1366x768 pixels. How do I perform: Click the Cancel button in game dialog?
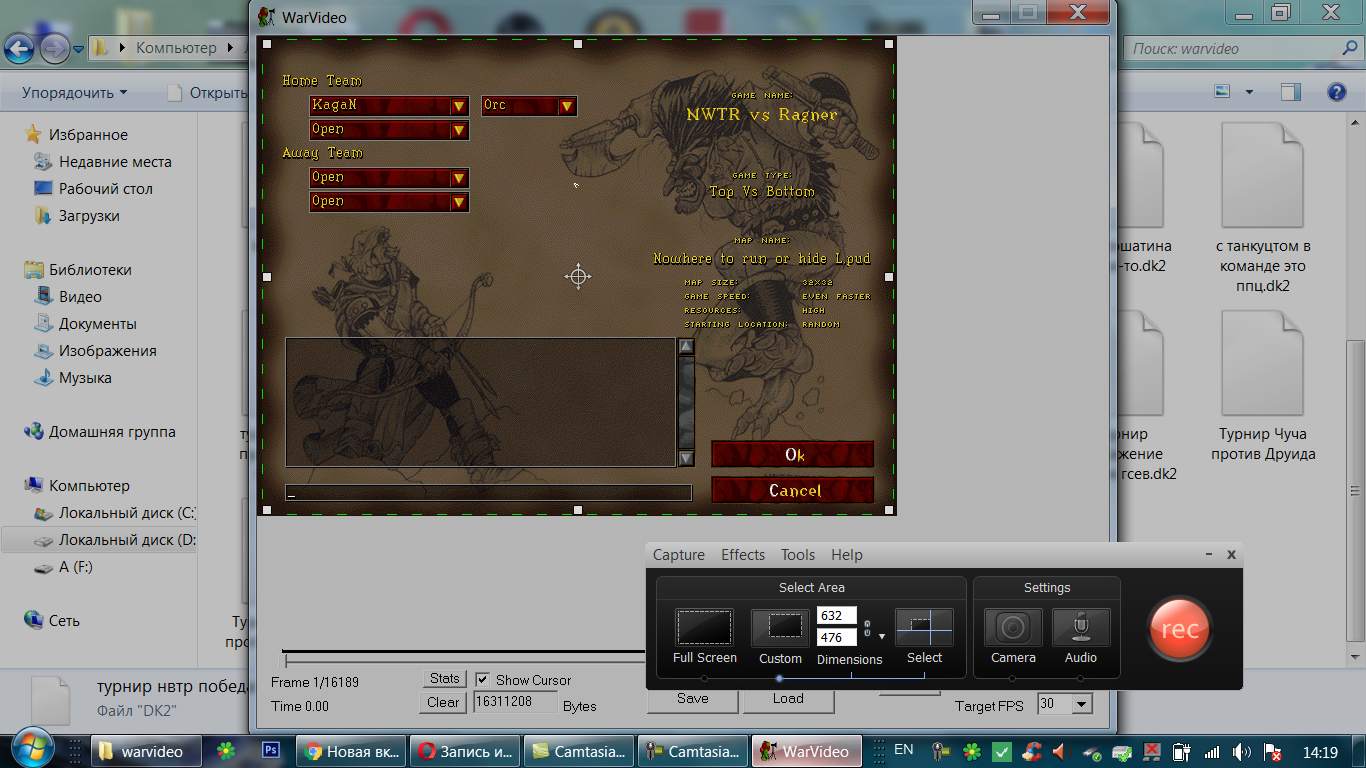(x=793, y=491)
